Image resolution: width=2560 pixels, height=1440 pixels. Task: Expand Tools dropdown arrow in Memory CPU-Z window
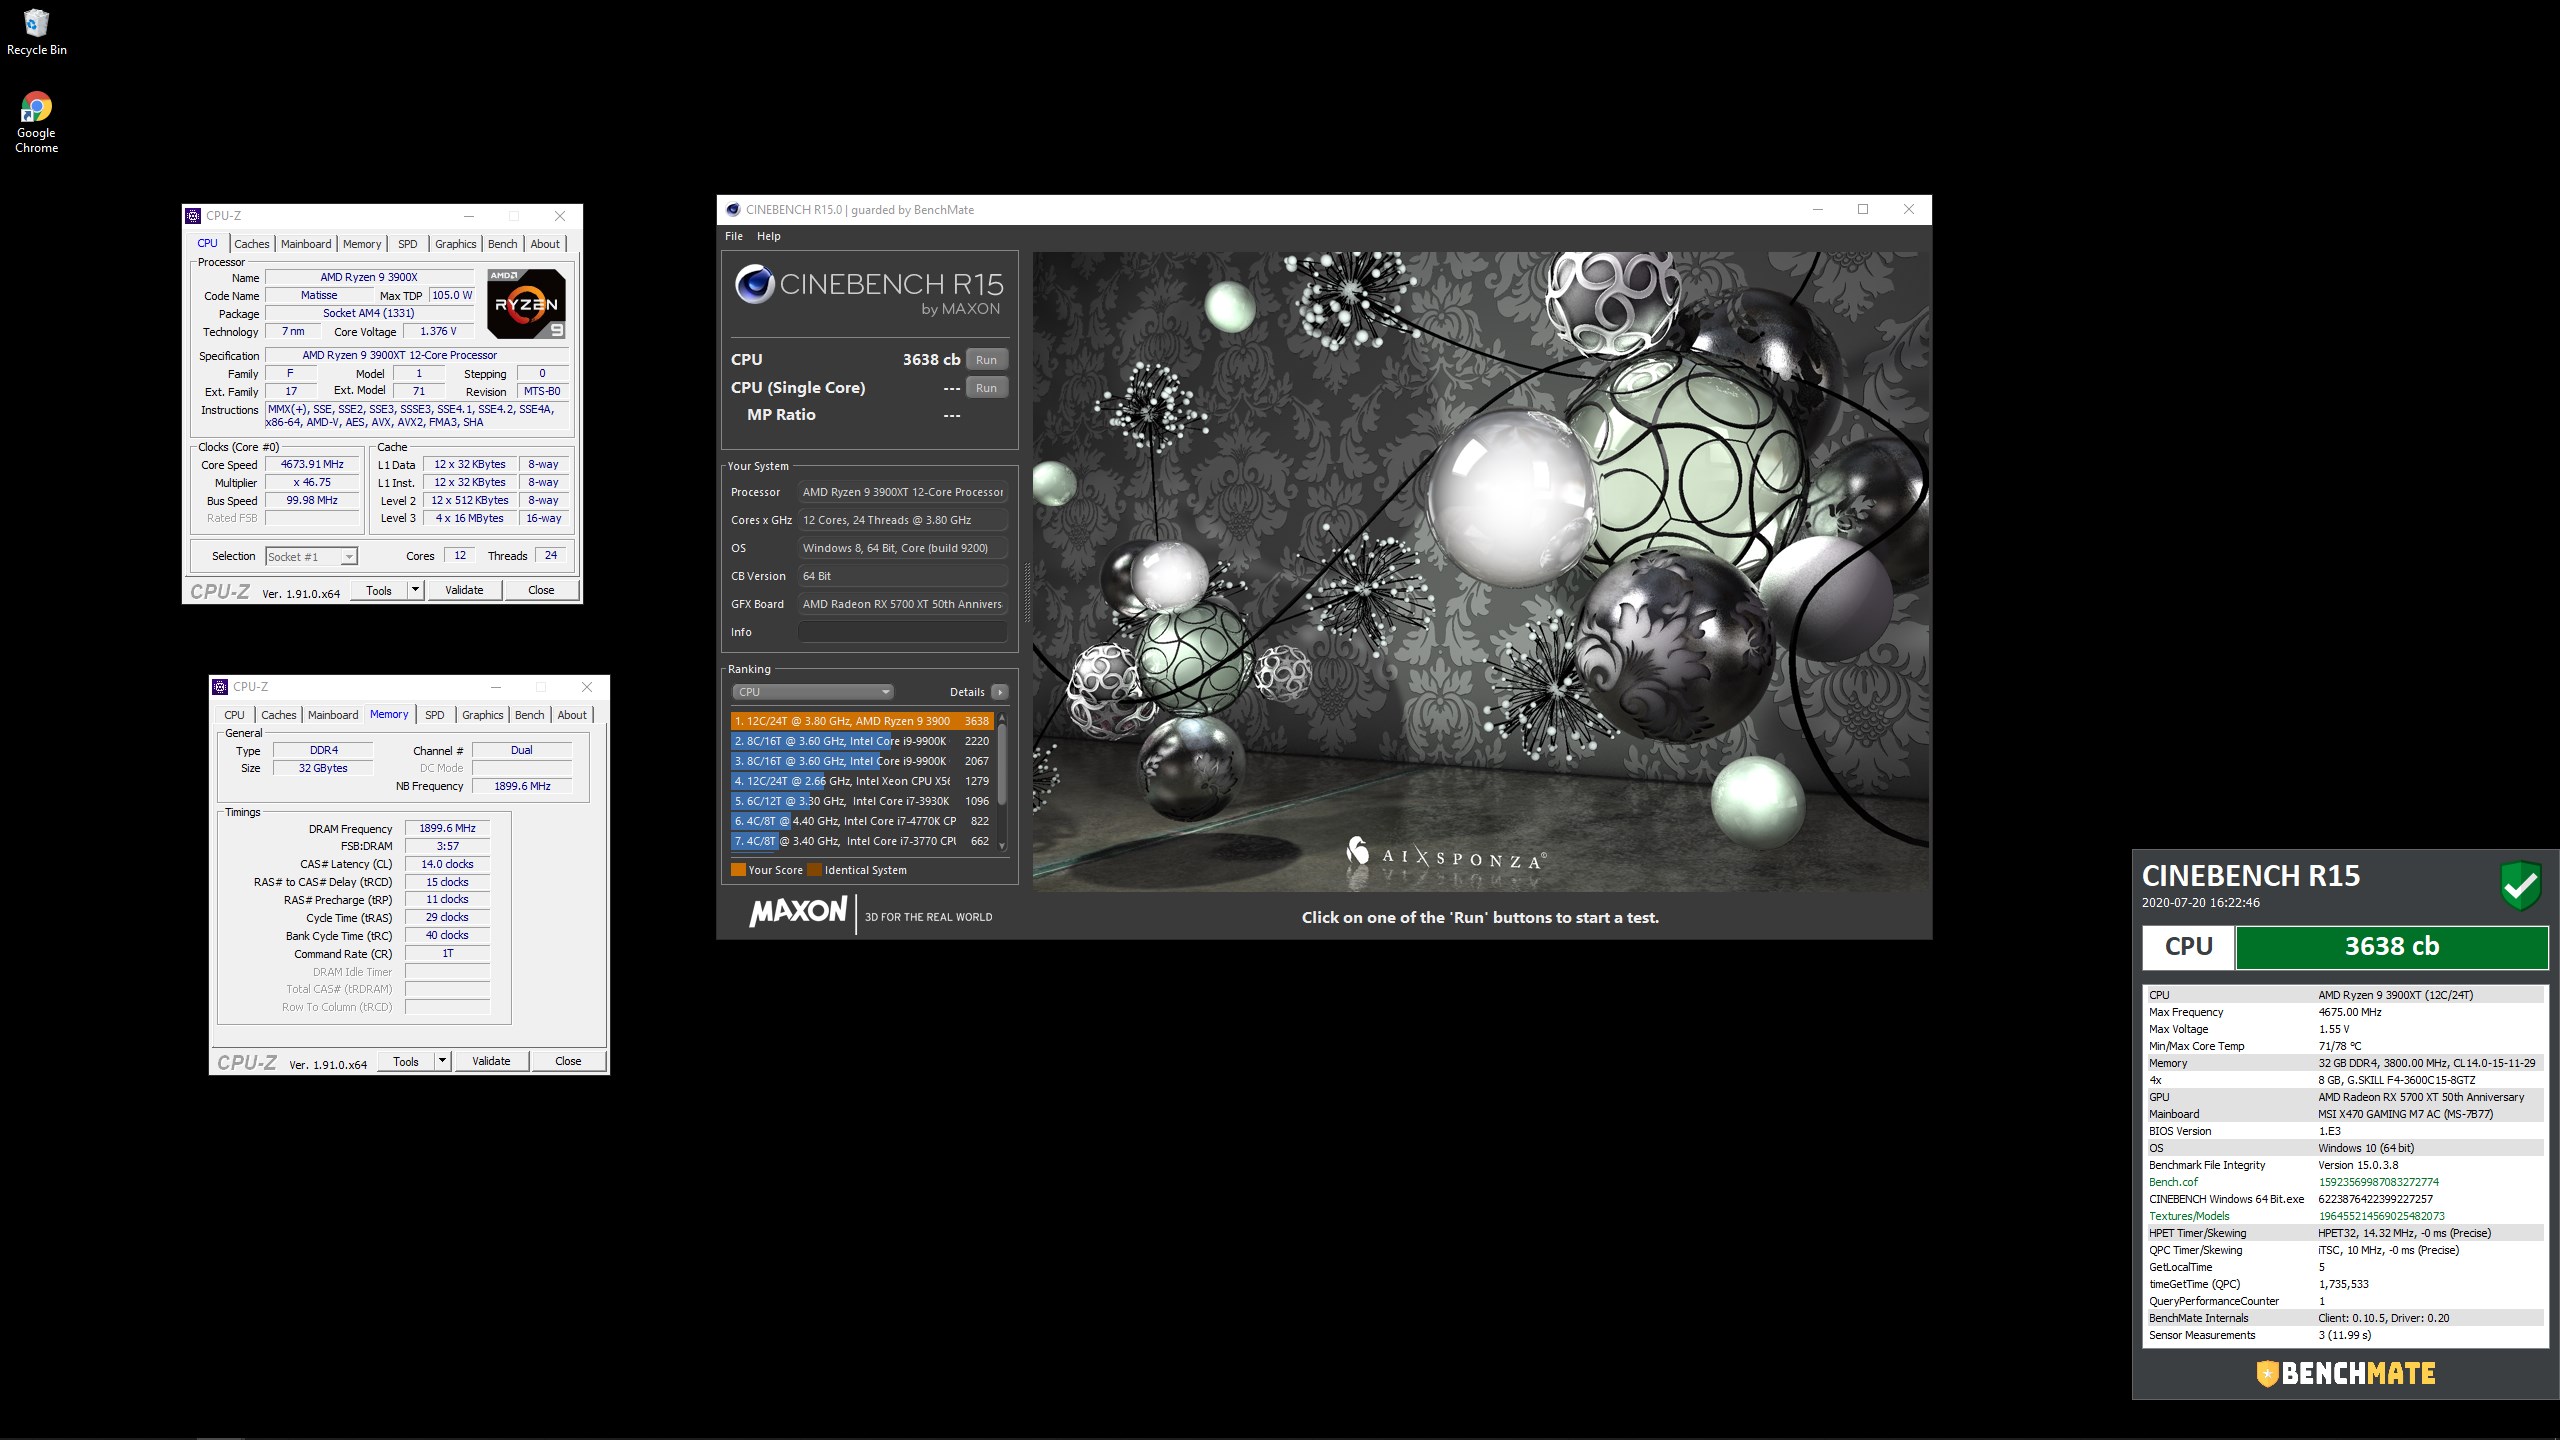(x=442, y=1061)
